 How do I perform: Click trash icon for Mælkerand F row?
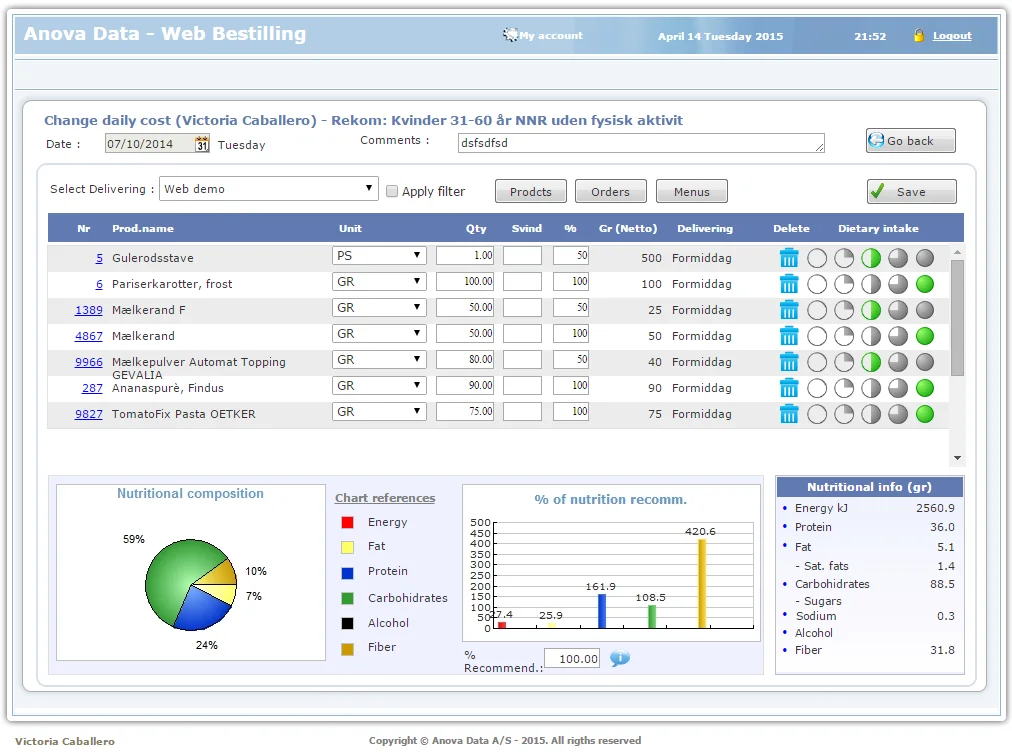pos(789,310)
